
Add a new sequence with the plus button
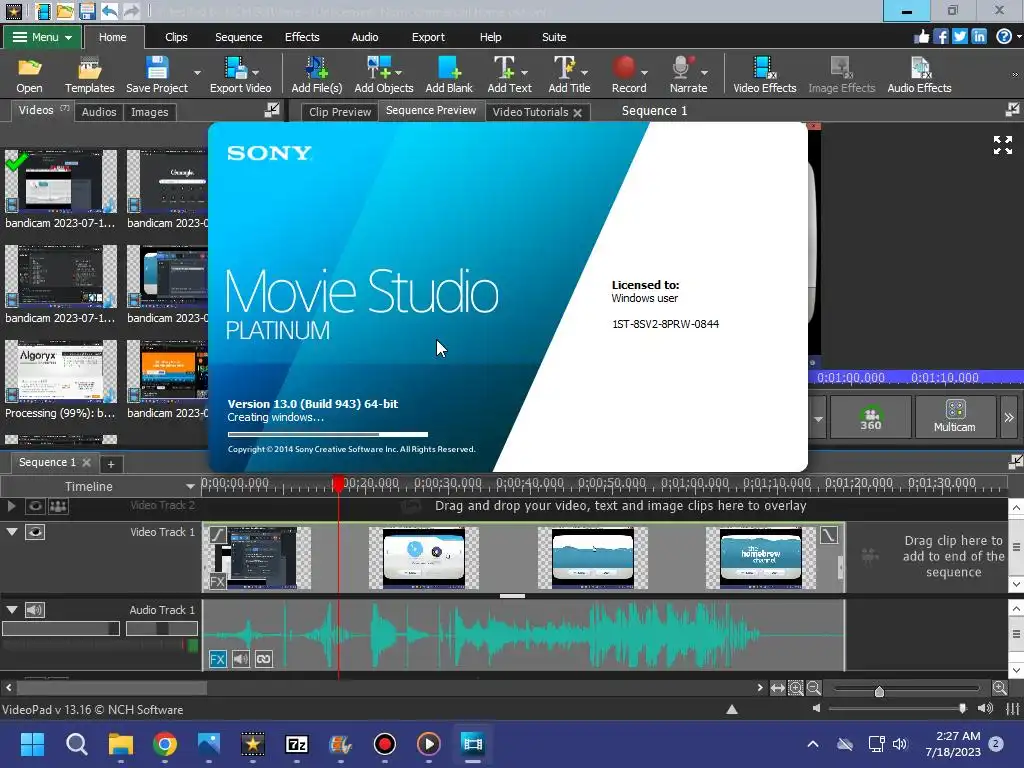click(111, 464)
